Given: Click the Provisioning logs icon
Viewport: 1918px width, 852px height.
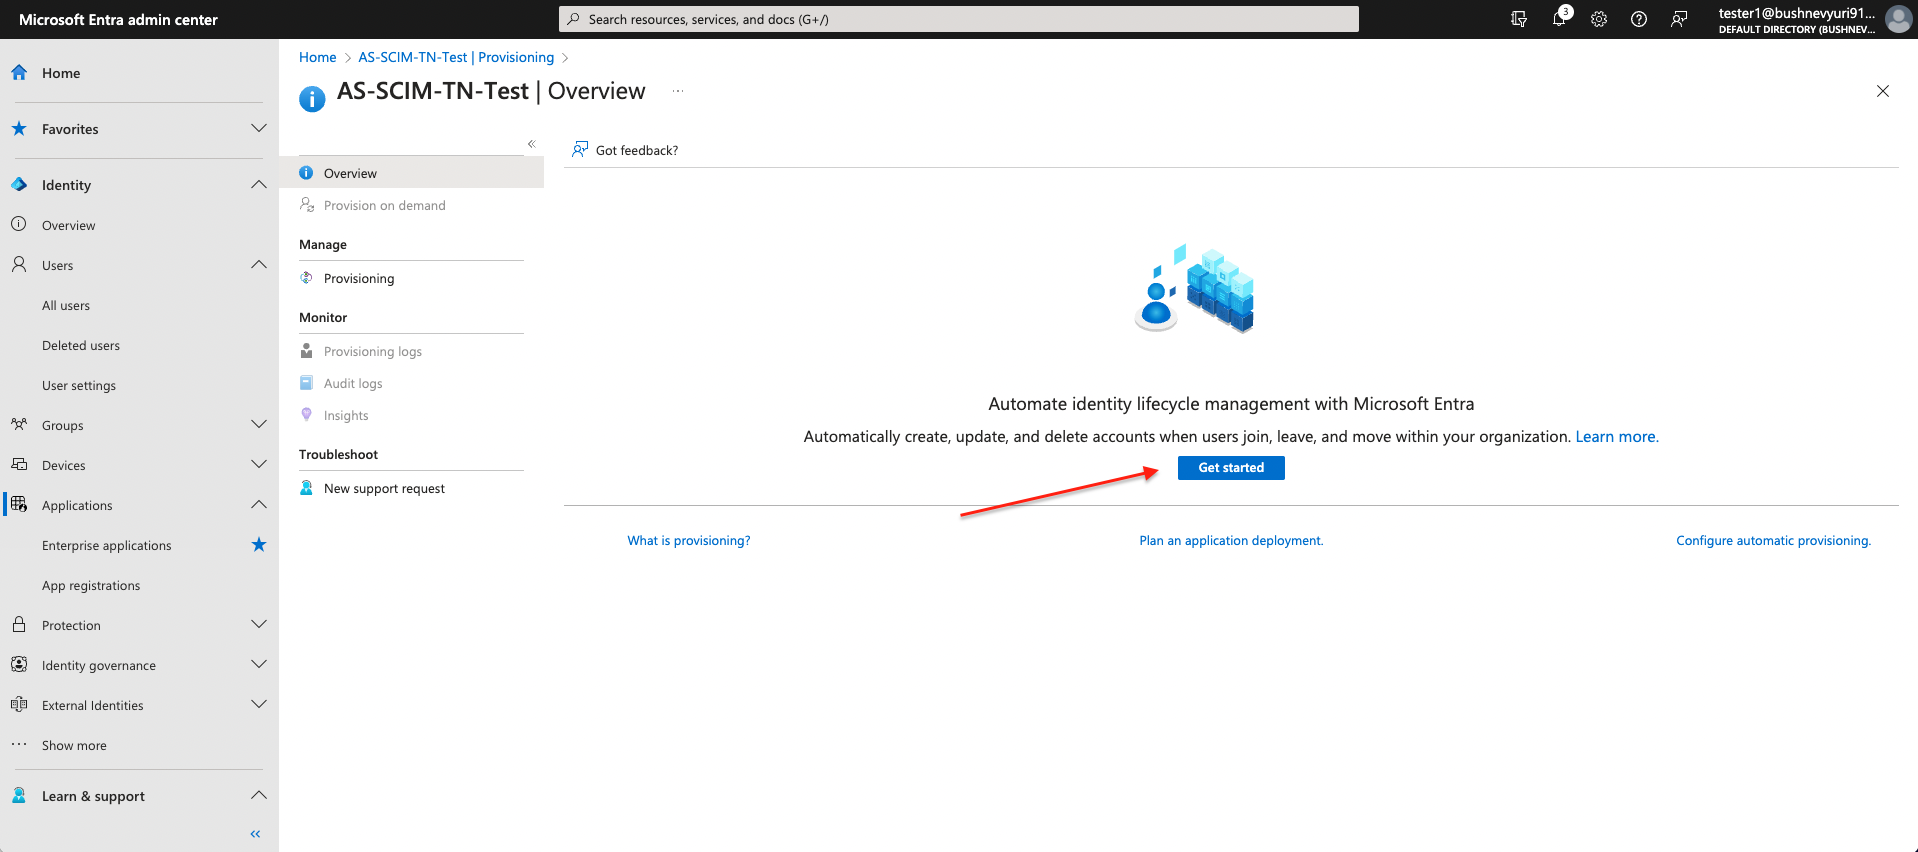Looking at the screenshot, I should click(307, 351).
